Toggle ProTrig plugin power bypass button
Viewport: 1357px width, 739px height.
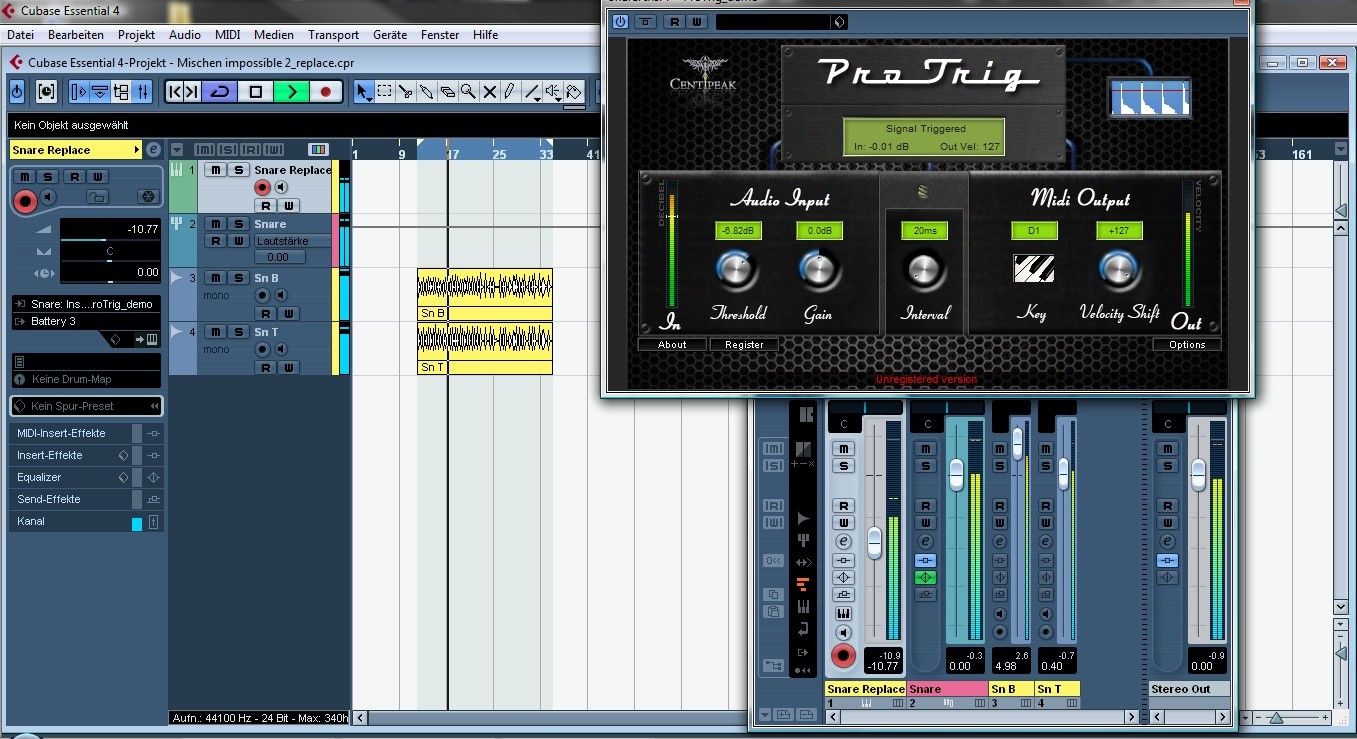click(620, 21)
